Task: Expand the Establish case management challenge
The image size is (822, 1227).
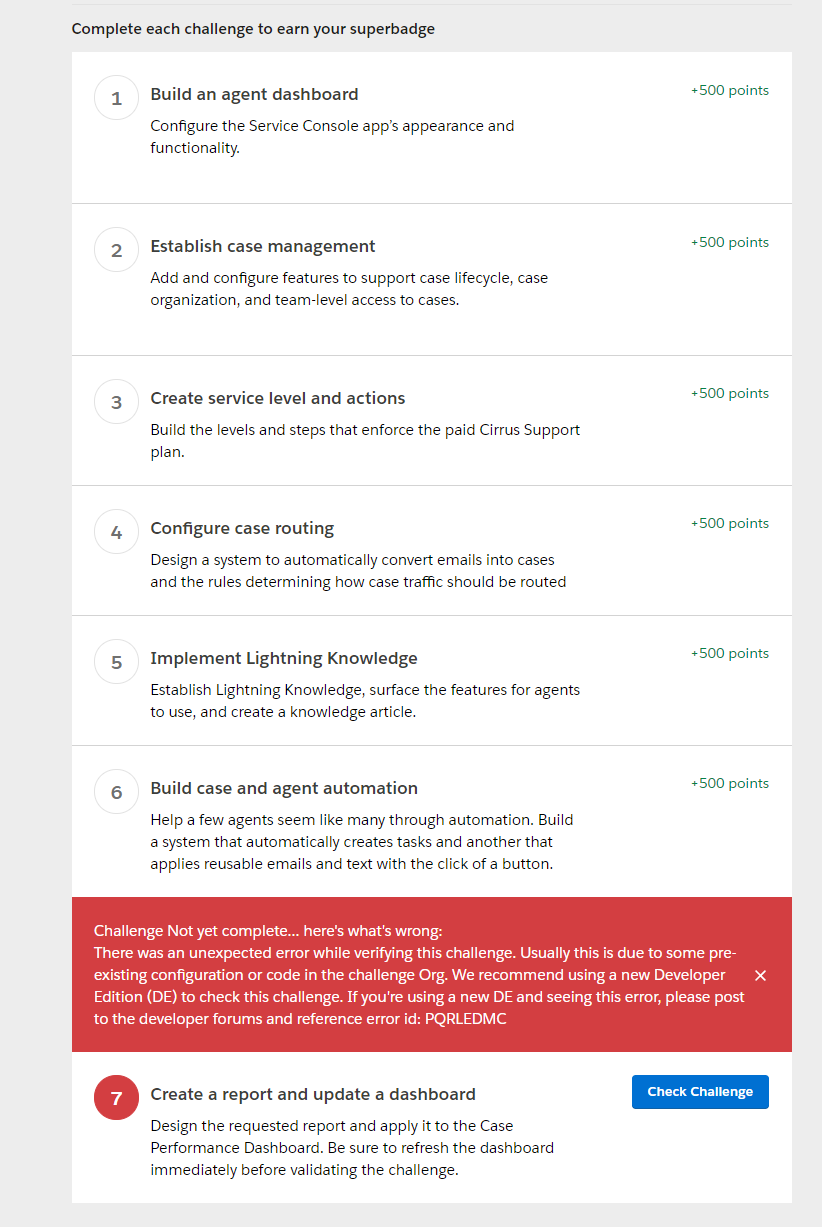Action: coord(262,246)
